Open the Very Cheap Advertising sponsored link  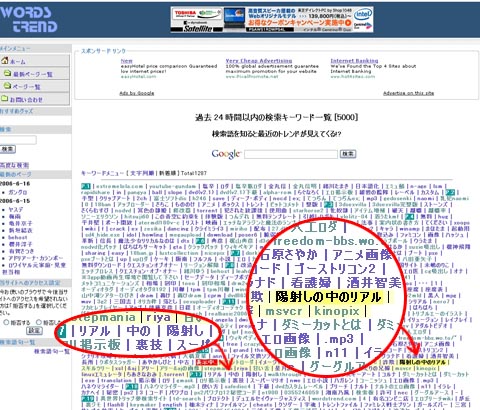pyautogui.click(x=259, y=61)
